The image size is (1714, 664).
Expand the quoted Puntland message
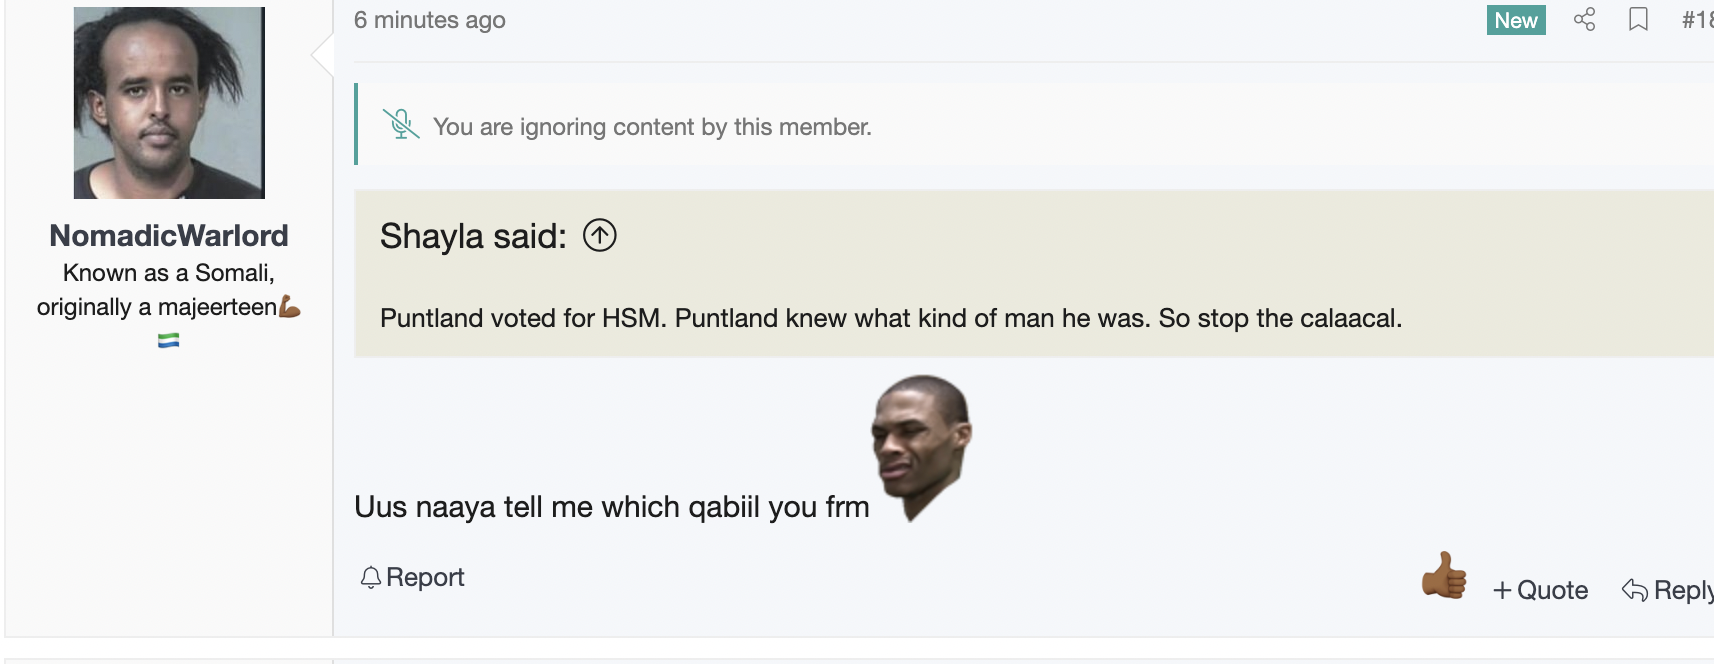point(890,318)
